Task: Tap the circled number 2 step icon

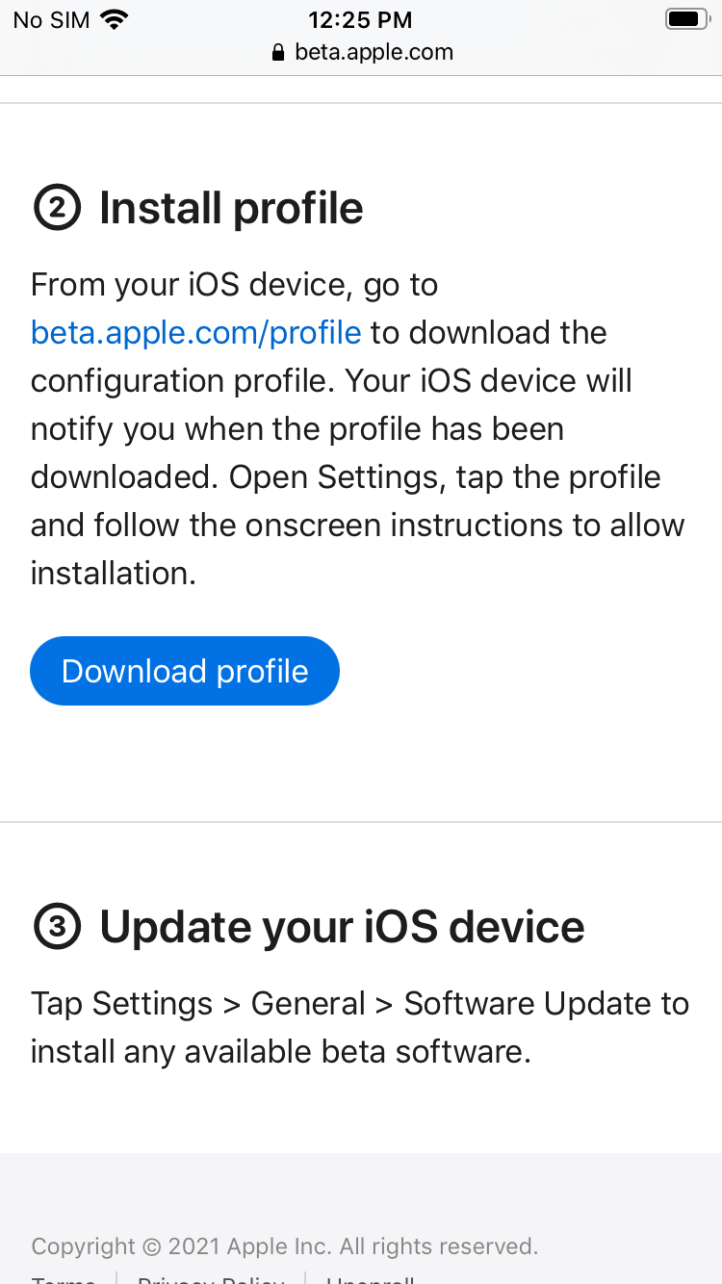Action: pos(56,209)
